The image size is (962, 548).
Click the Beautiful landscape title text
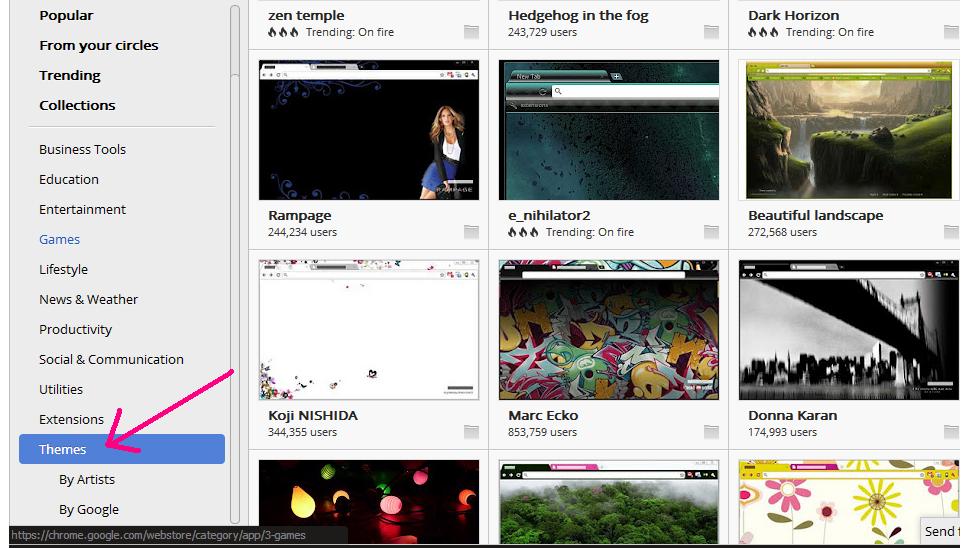(815, 215)
